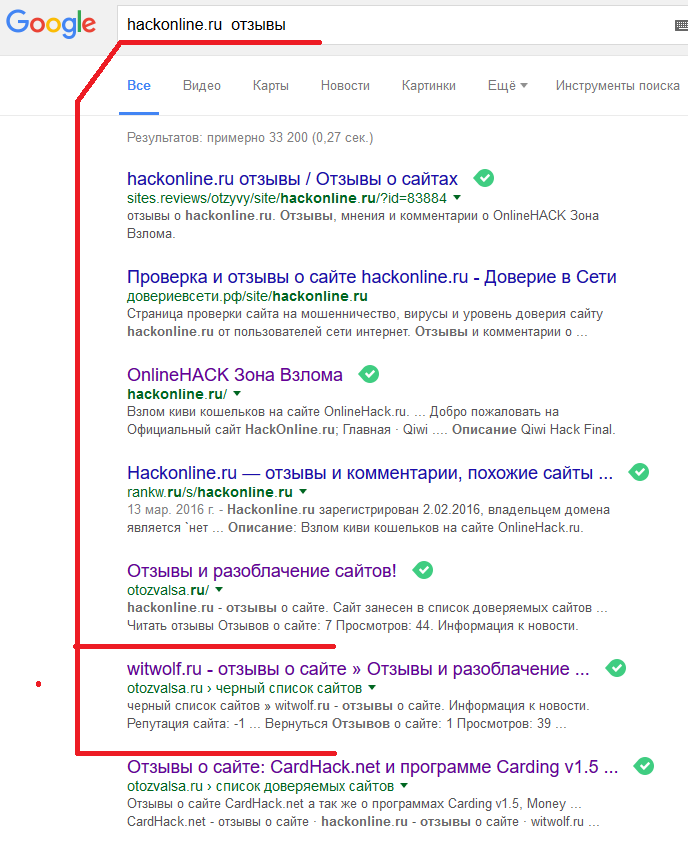Screen dimensions: 688x851
Task: Click the довериевсети.рф/site/hackonline.ru URL
Action: [x=247, y=296]
